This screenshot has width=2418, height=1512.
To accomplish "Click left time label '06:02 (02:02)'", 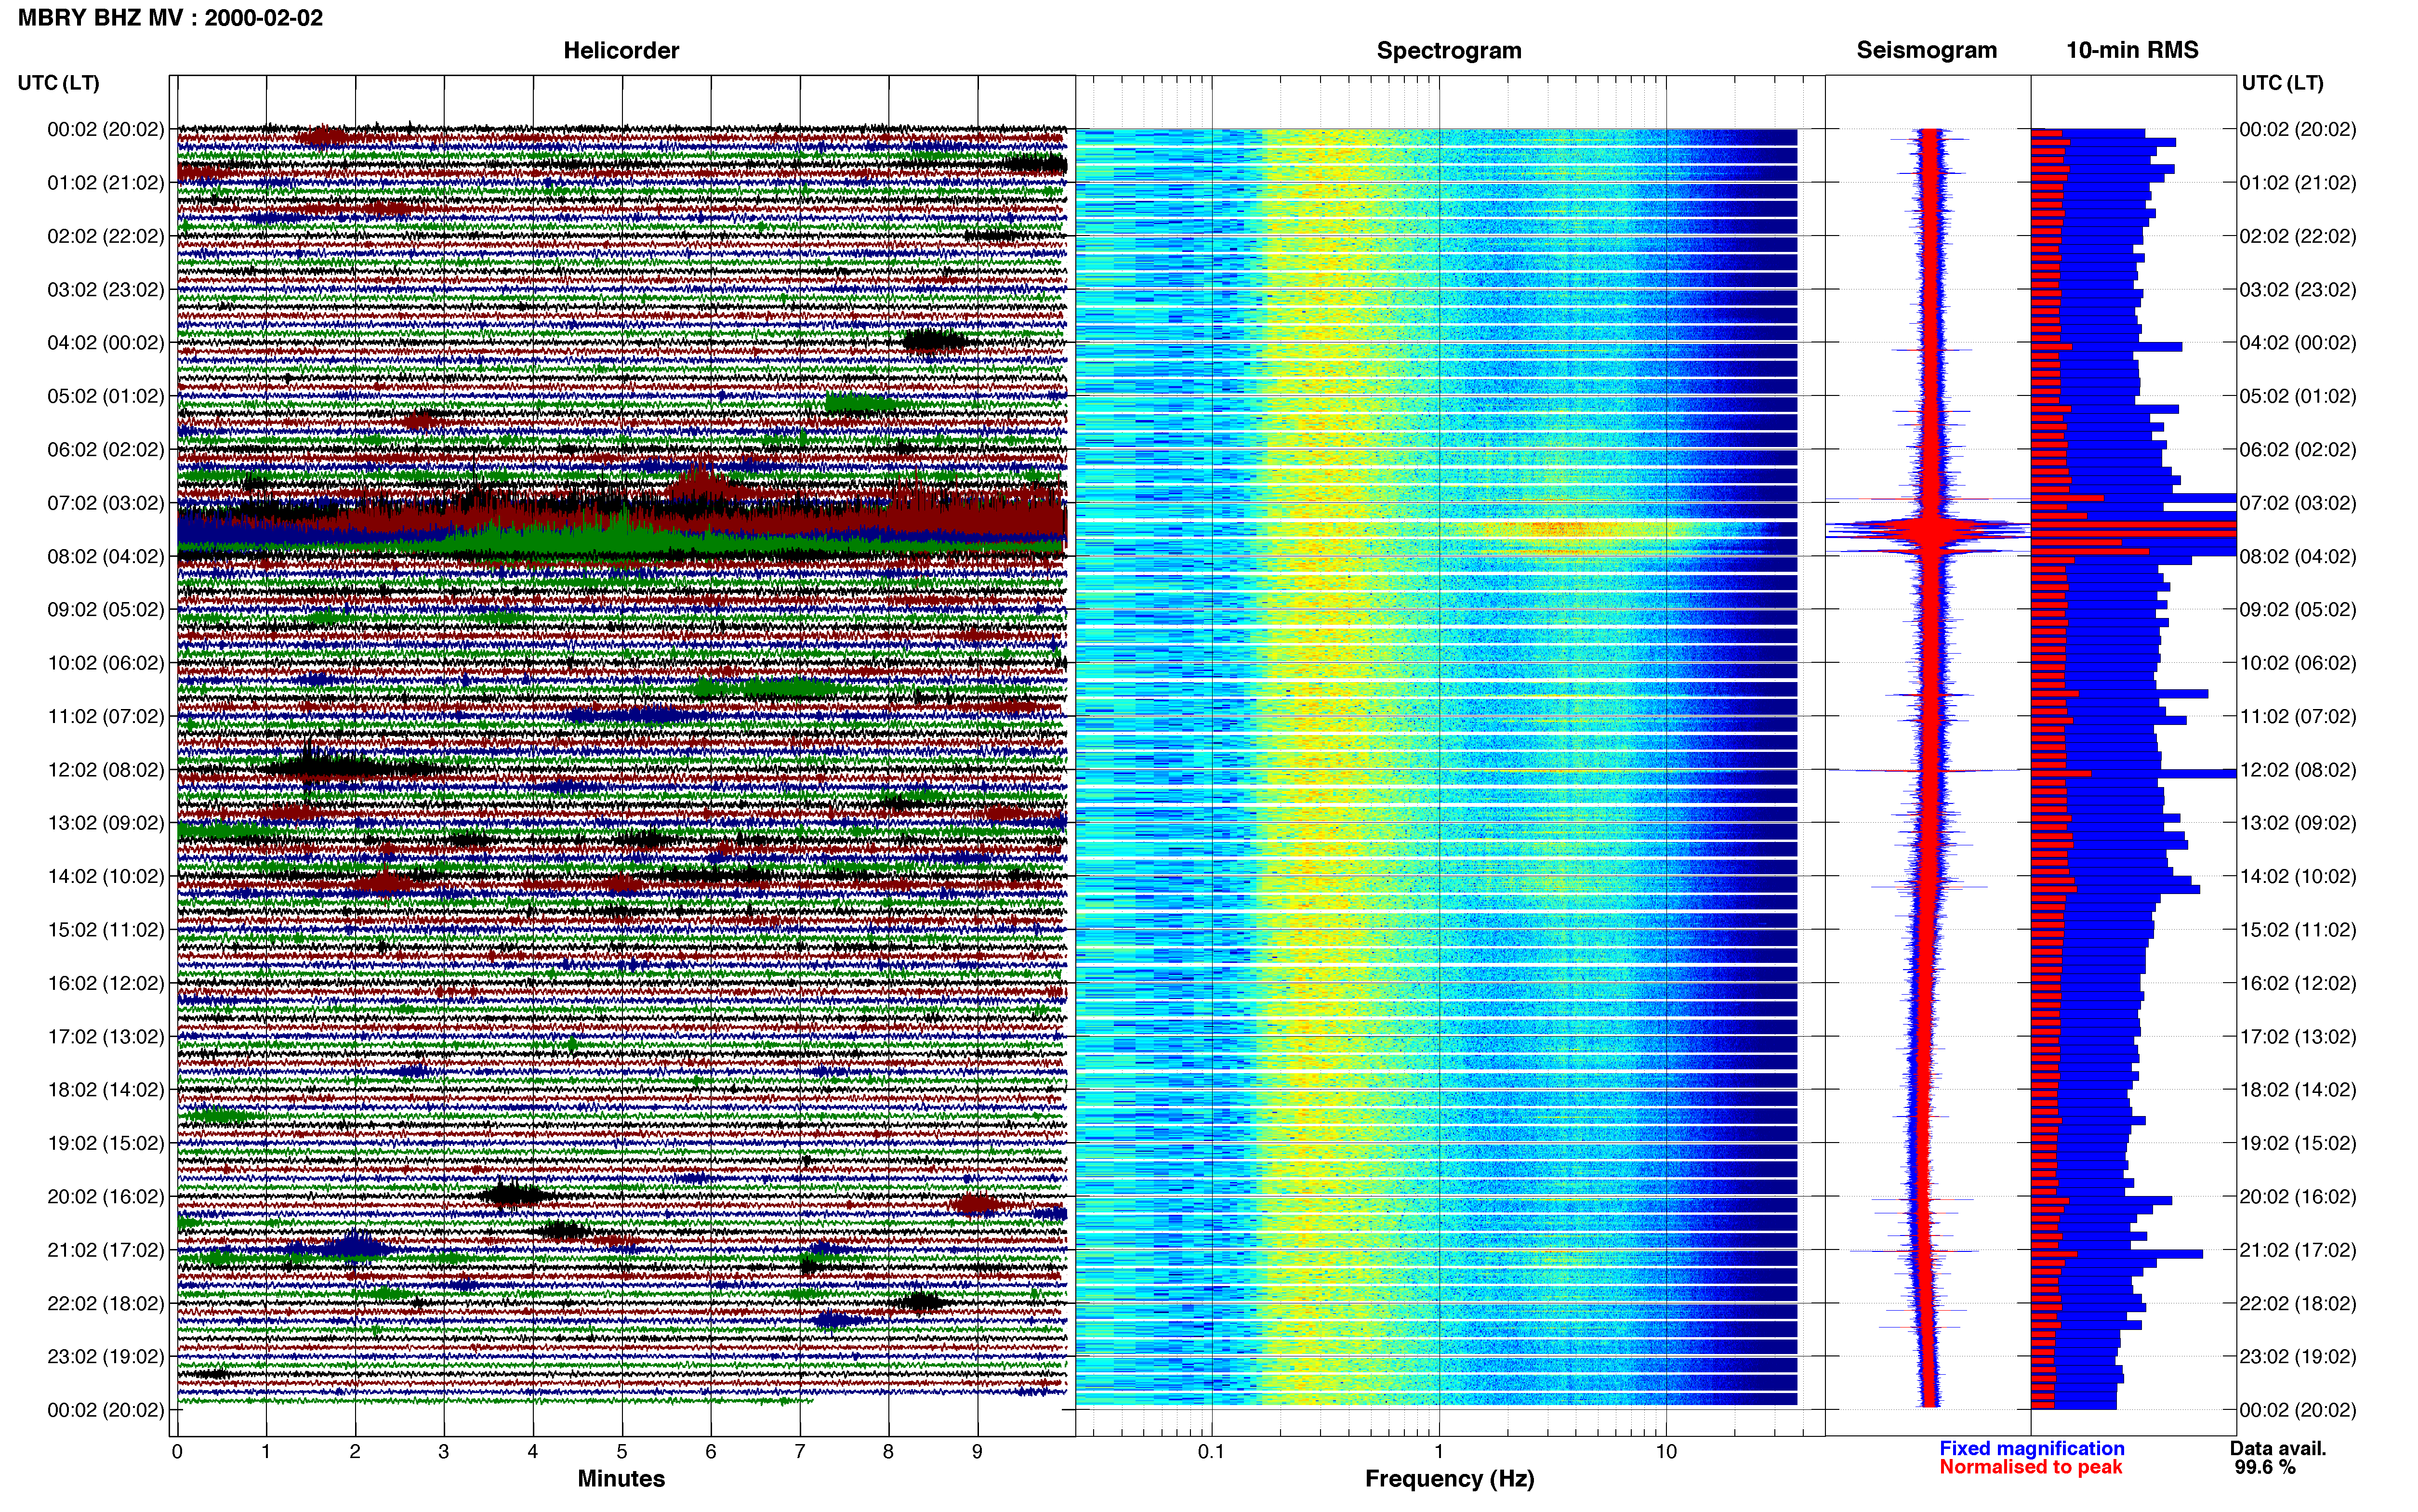I will [x=105, y=450].
